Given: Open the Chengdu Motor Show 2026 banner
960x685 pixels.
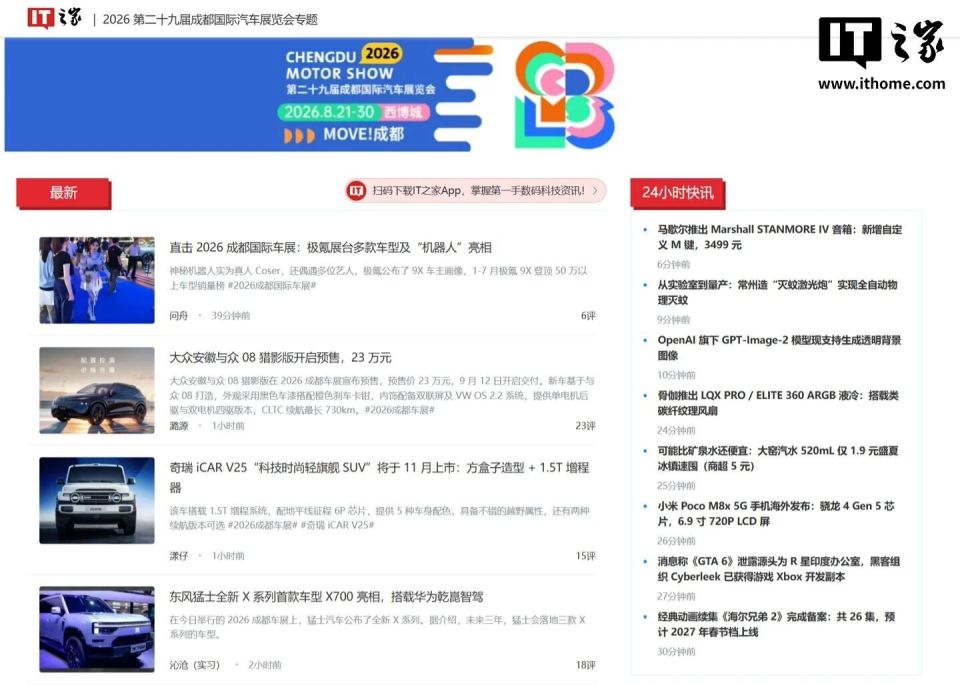Looking at the screenshot, I should [310, 94].
